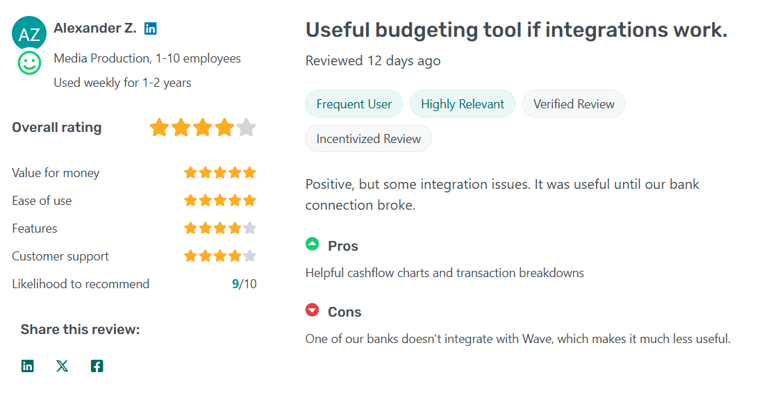Click the Verified Review badge
The height and width of the screenshot is (400, 773).
click(574, 104)
